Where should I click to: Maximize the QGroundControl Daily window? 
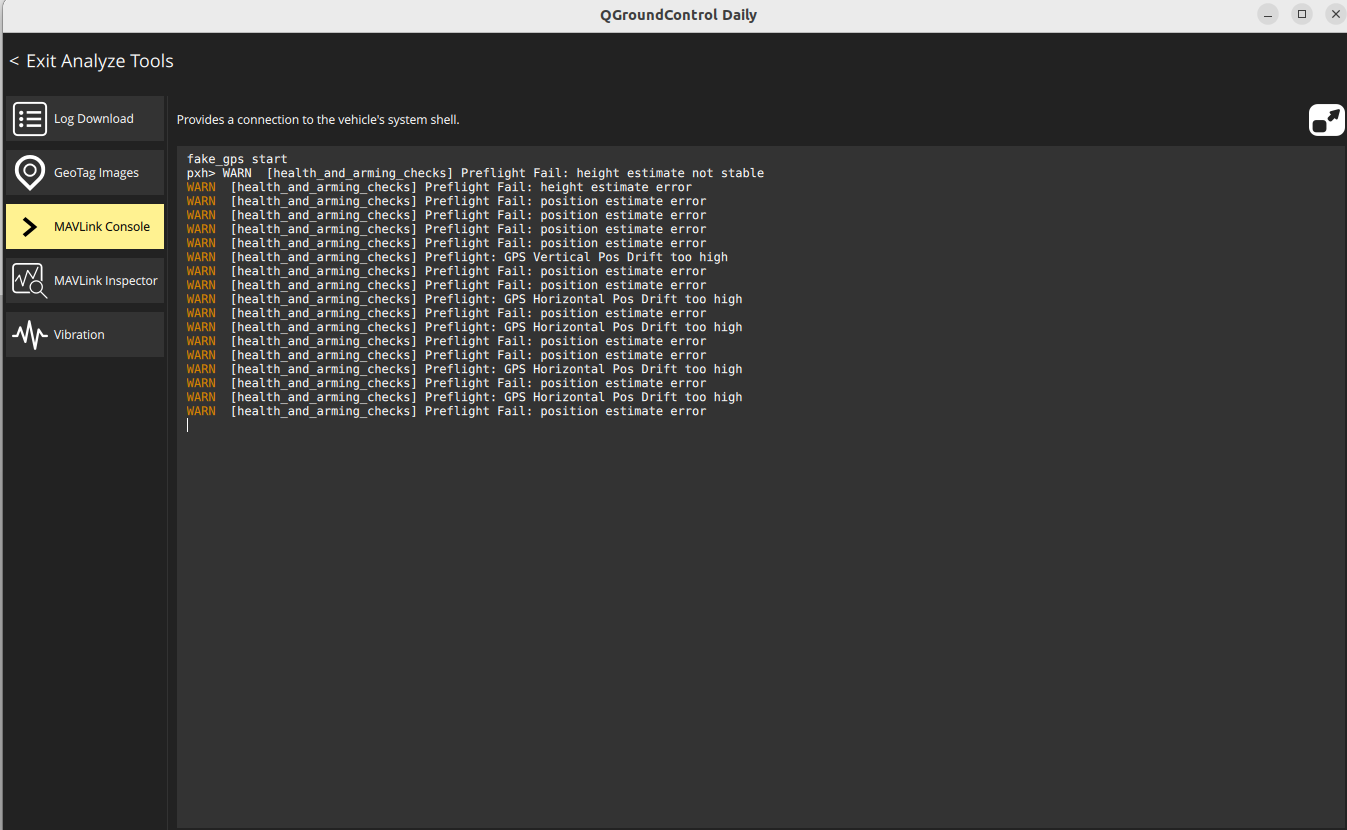pos(1301,14)
